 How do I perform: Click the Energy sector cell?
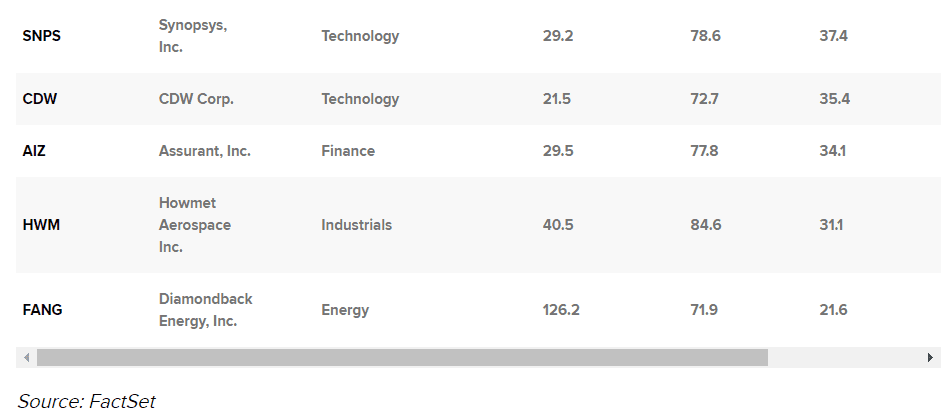[x=345, y=310]
